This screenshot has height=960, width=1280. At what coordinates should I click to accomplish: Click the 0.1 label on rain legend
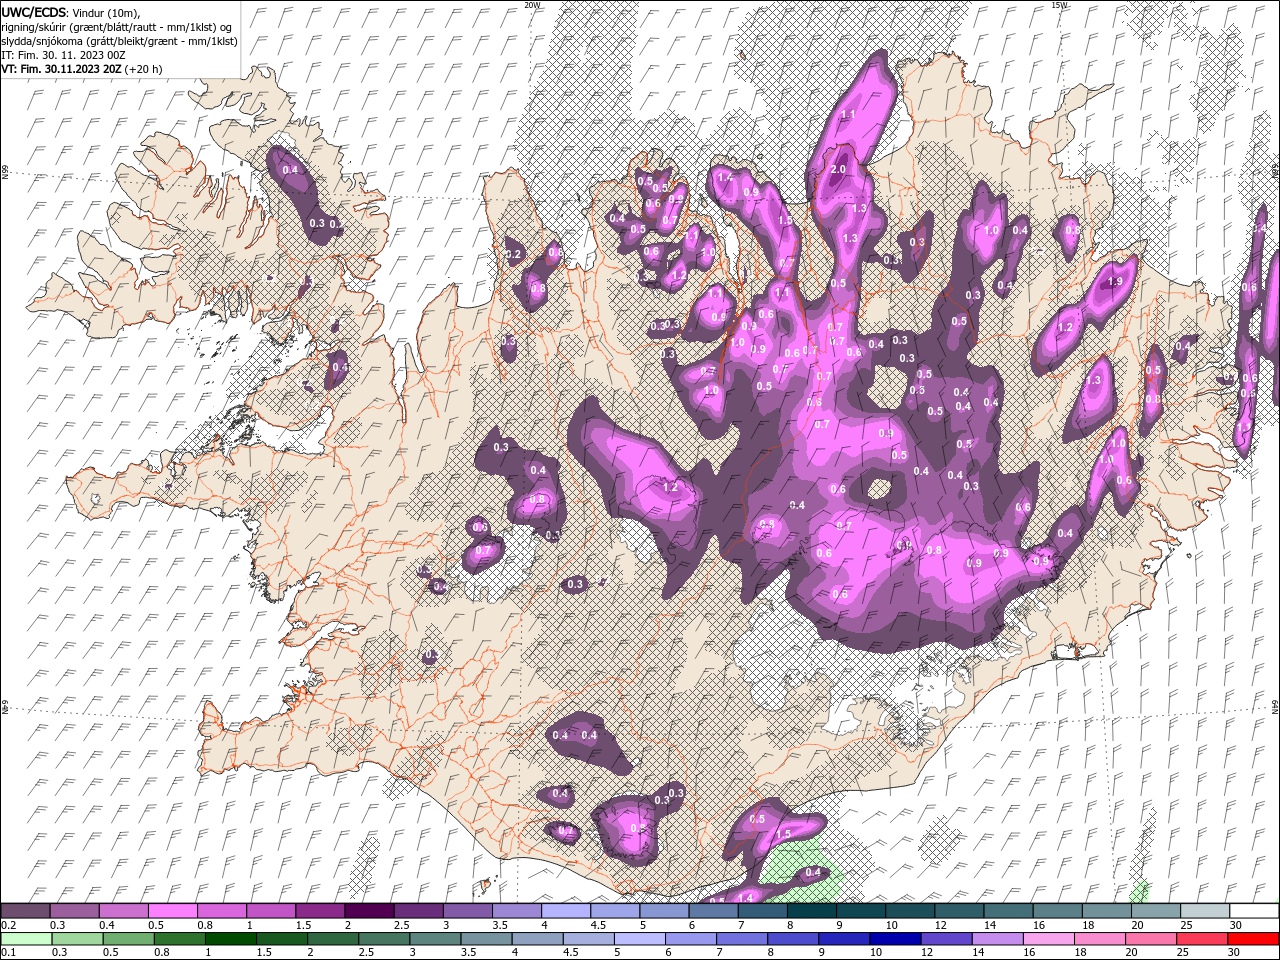pyautogui.click(x=7, y=953)
